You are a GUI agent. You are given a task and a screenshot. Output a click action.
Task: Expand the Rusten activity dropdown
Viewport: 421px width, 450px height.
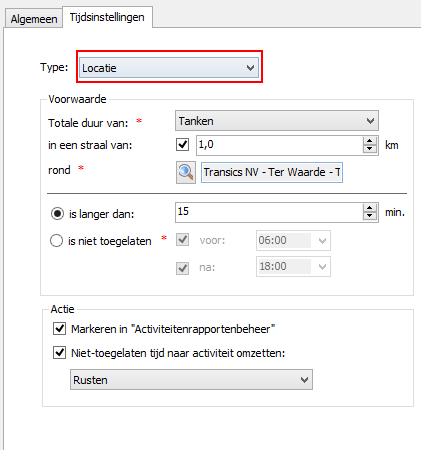191,380
